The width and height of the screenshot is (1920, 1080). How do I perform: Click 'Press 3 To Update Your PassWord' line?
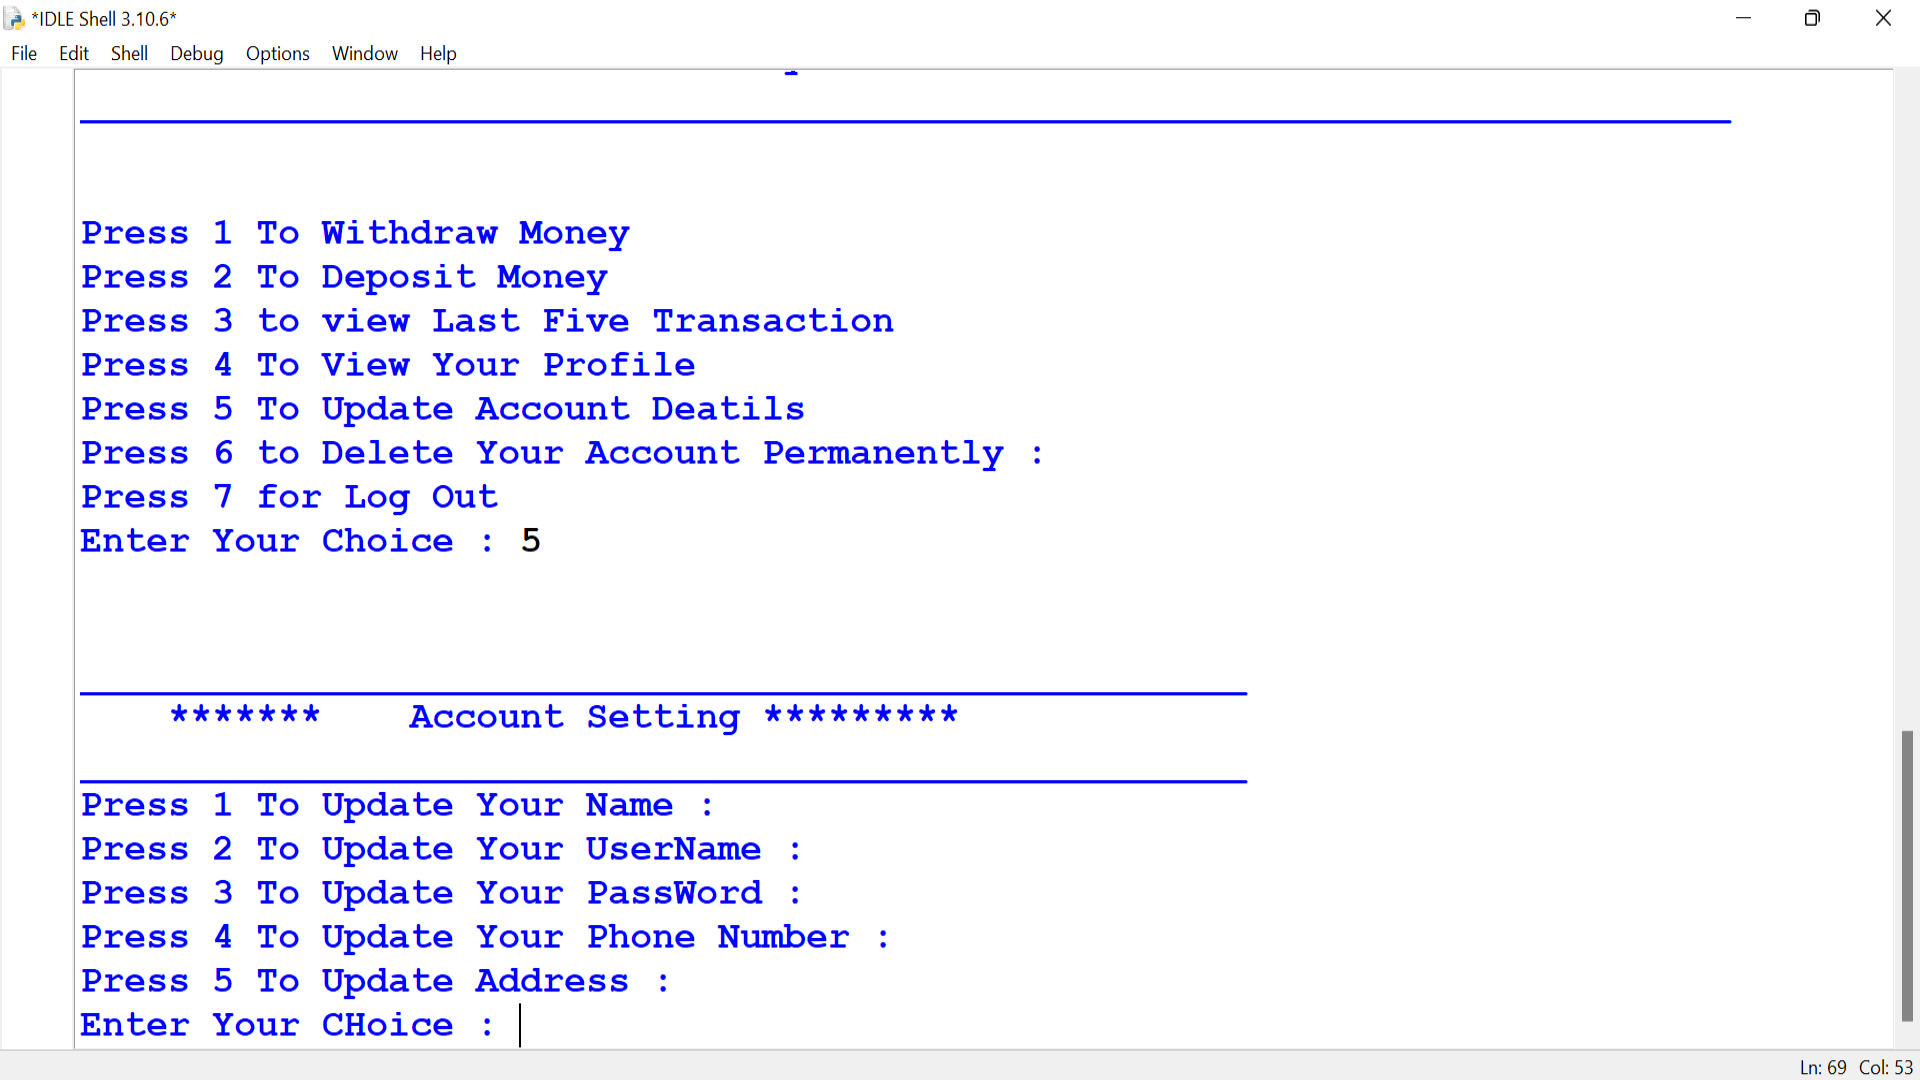pyautogui.click(x=440, y=892)
